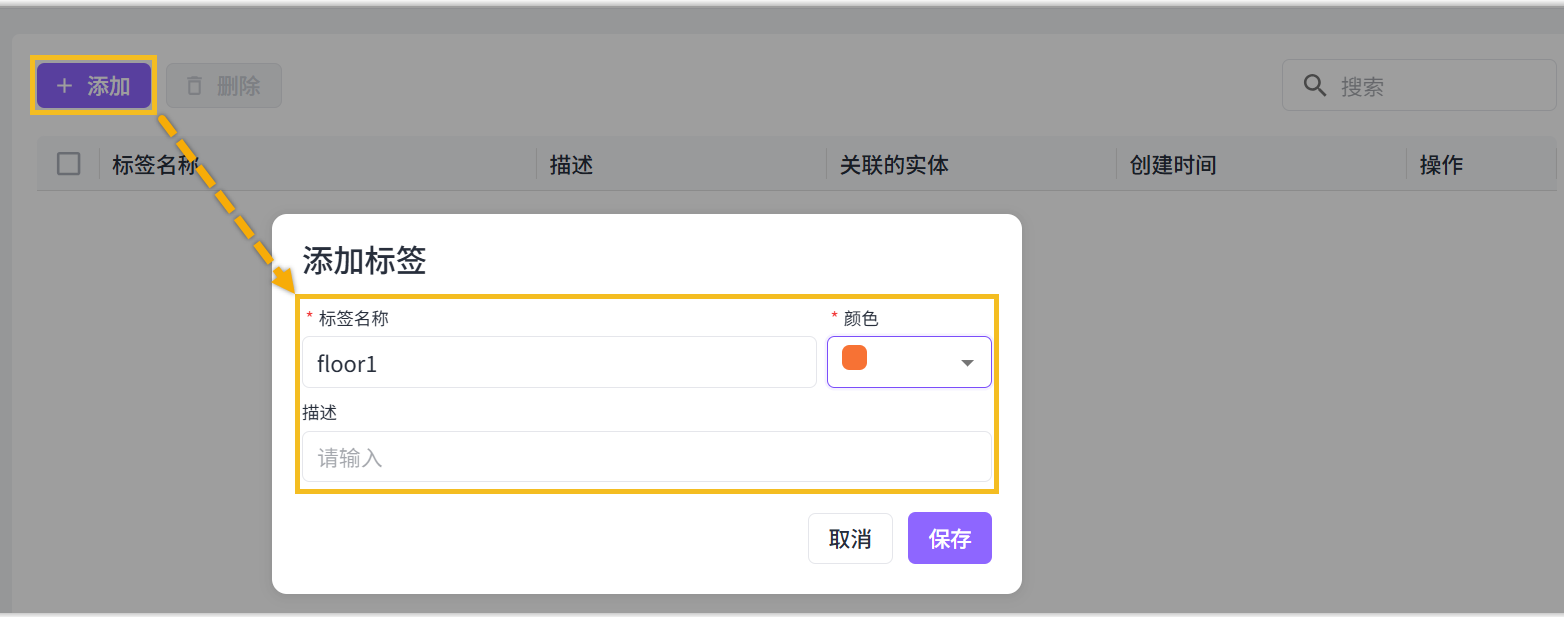Click into the 搜索 text field
The width and height of the screenshot is (1564, 617).
1440,86
